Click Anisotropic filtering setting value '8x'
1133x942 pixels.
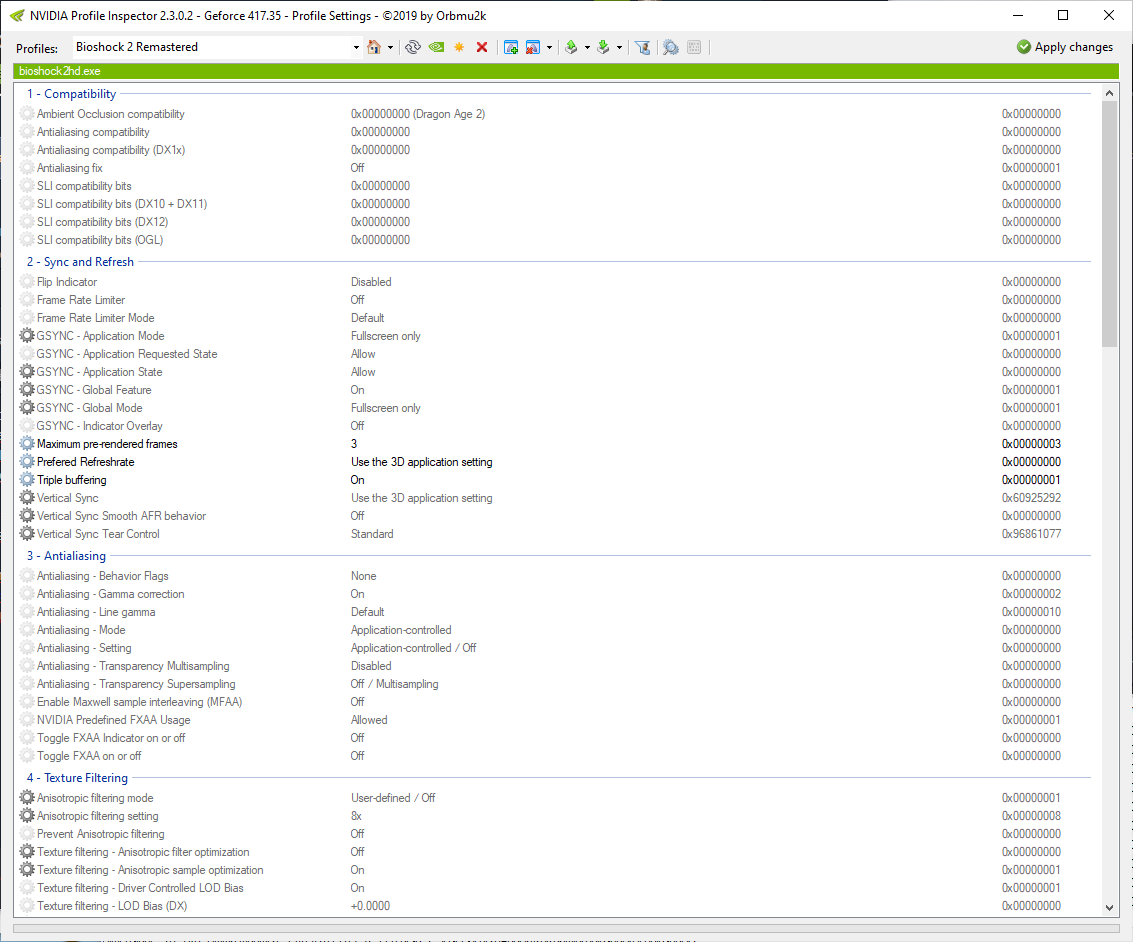pyautogui.click(x=356, y=816)
